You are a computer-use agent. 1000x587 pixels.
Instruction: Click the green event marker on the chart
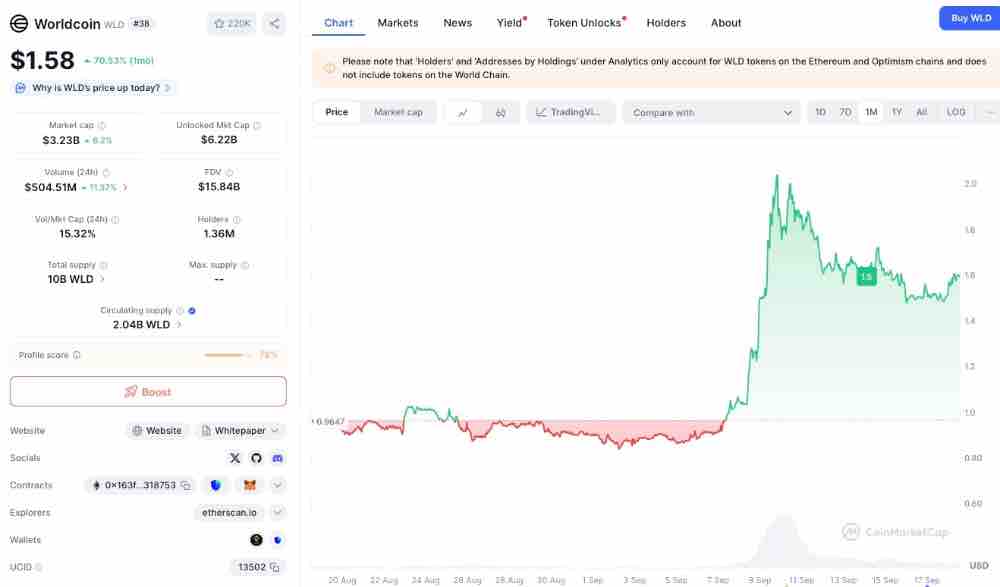(866, 276)
